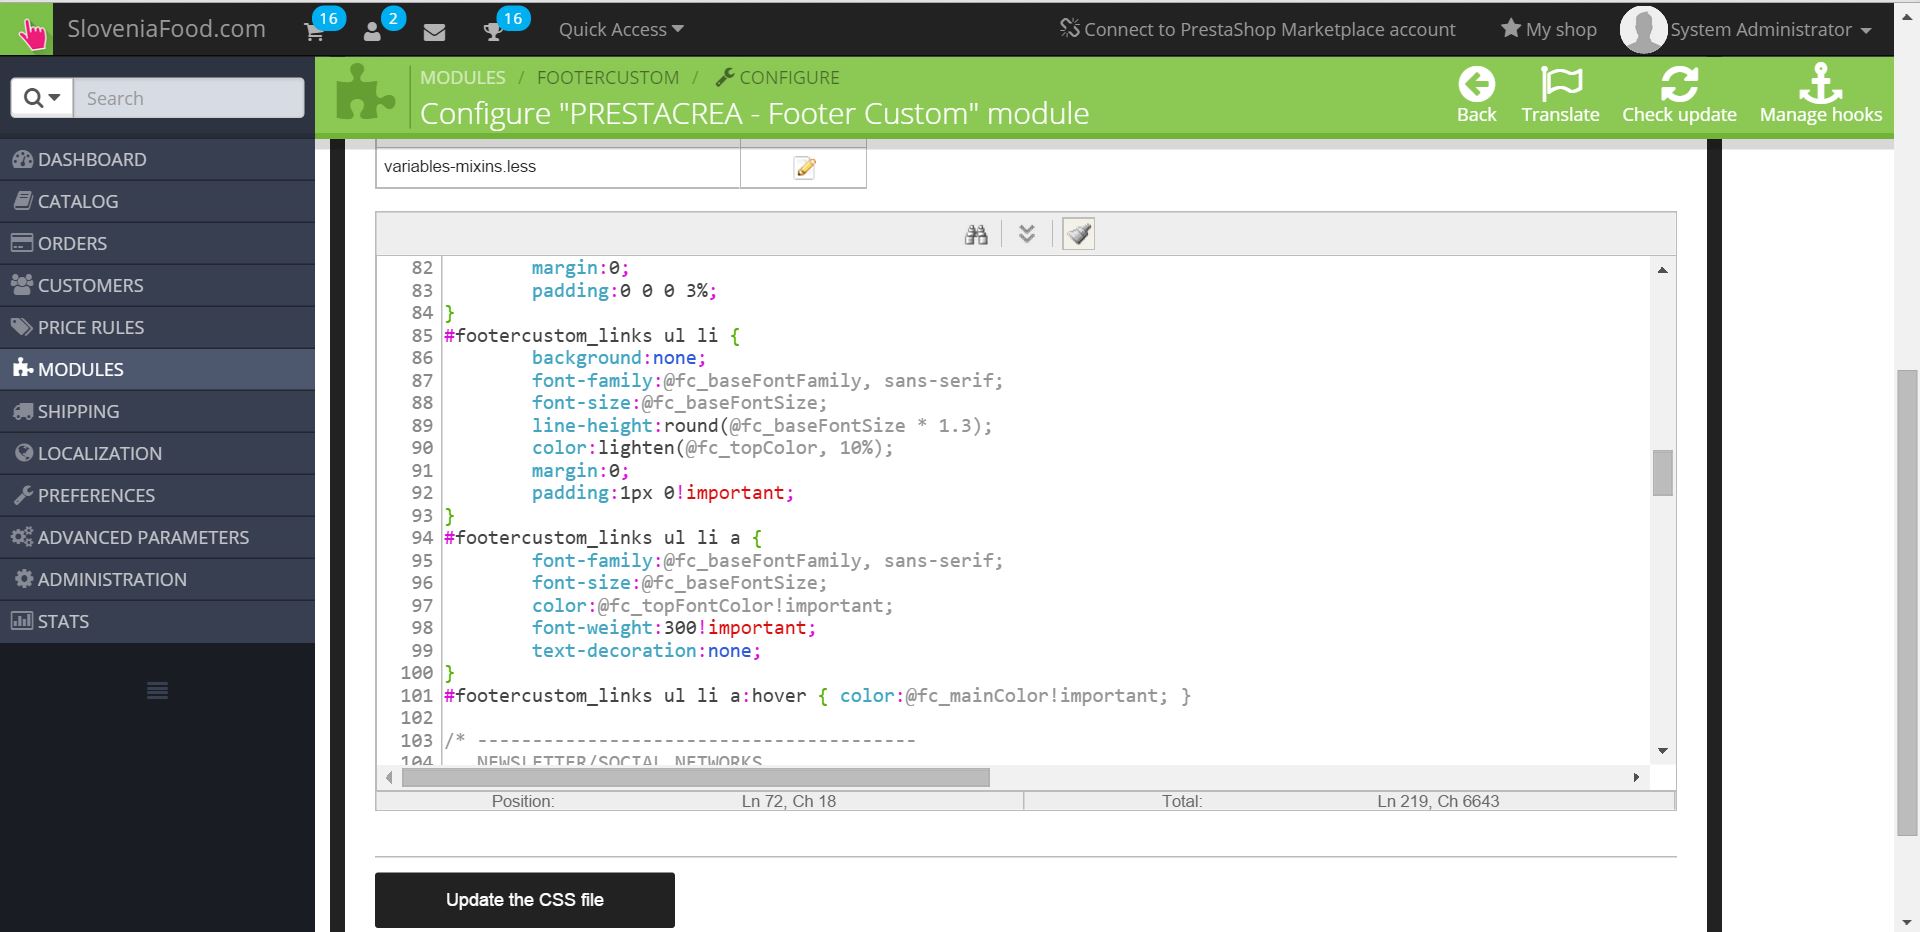Place cursor on '#footercustom_links ul li {' line 85
1920x932 pixels.
coord(592,336)
